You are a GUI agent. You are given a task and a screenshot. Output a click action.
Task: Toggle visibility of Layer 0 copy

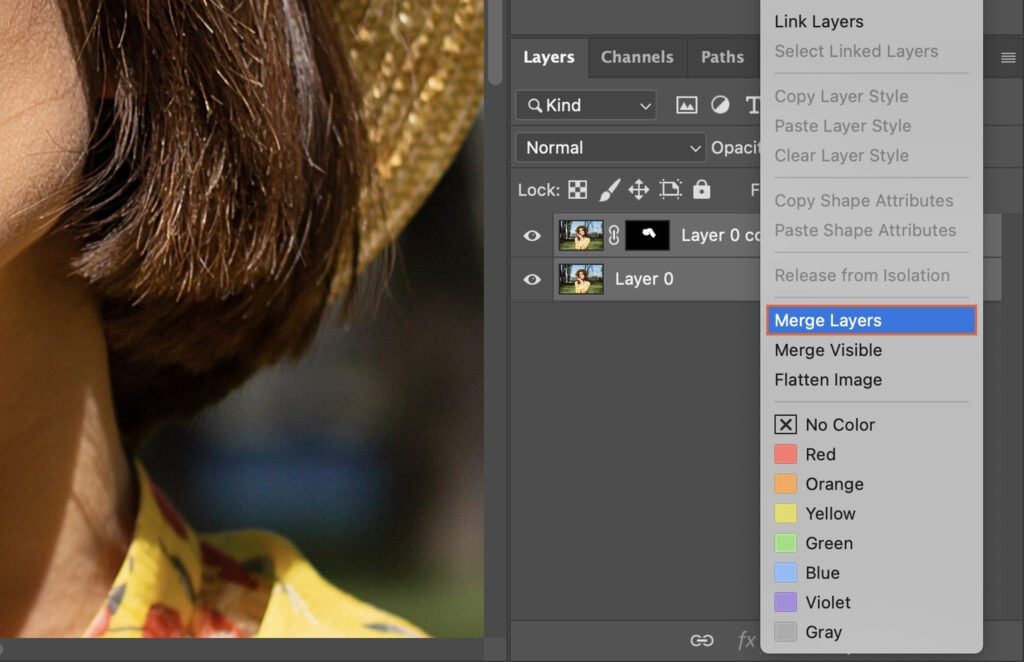tap(531, 235)
